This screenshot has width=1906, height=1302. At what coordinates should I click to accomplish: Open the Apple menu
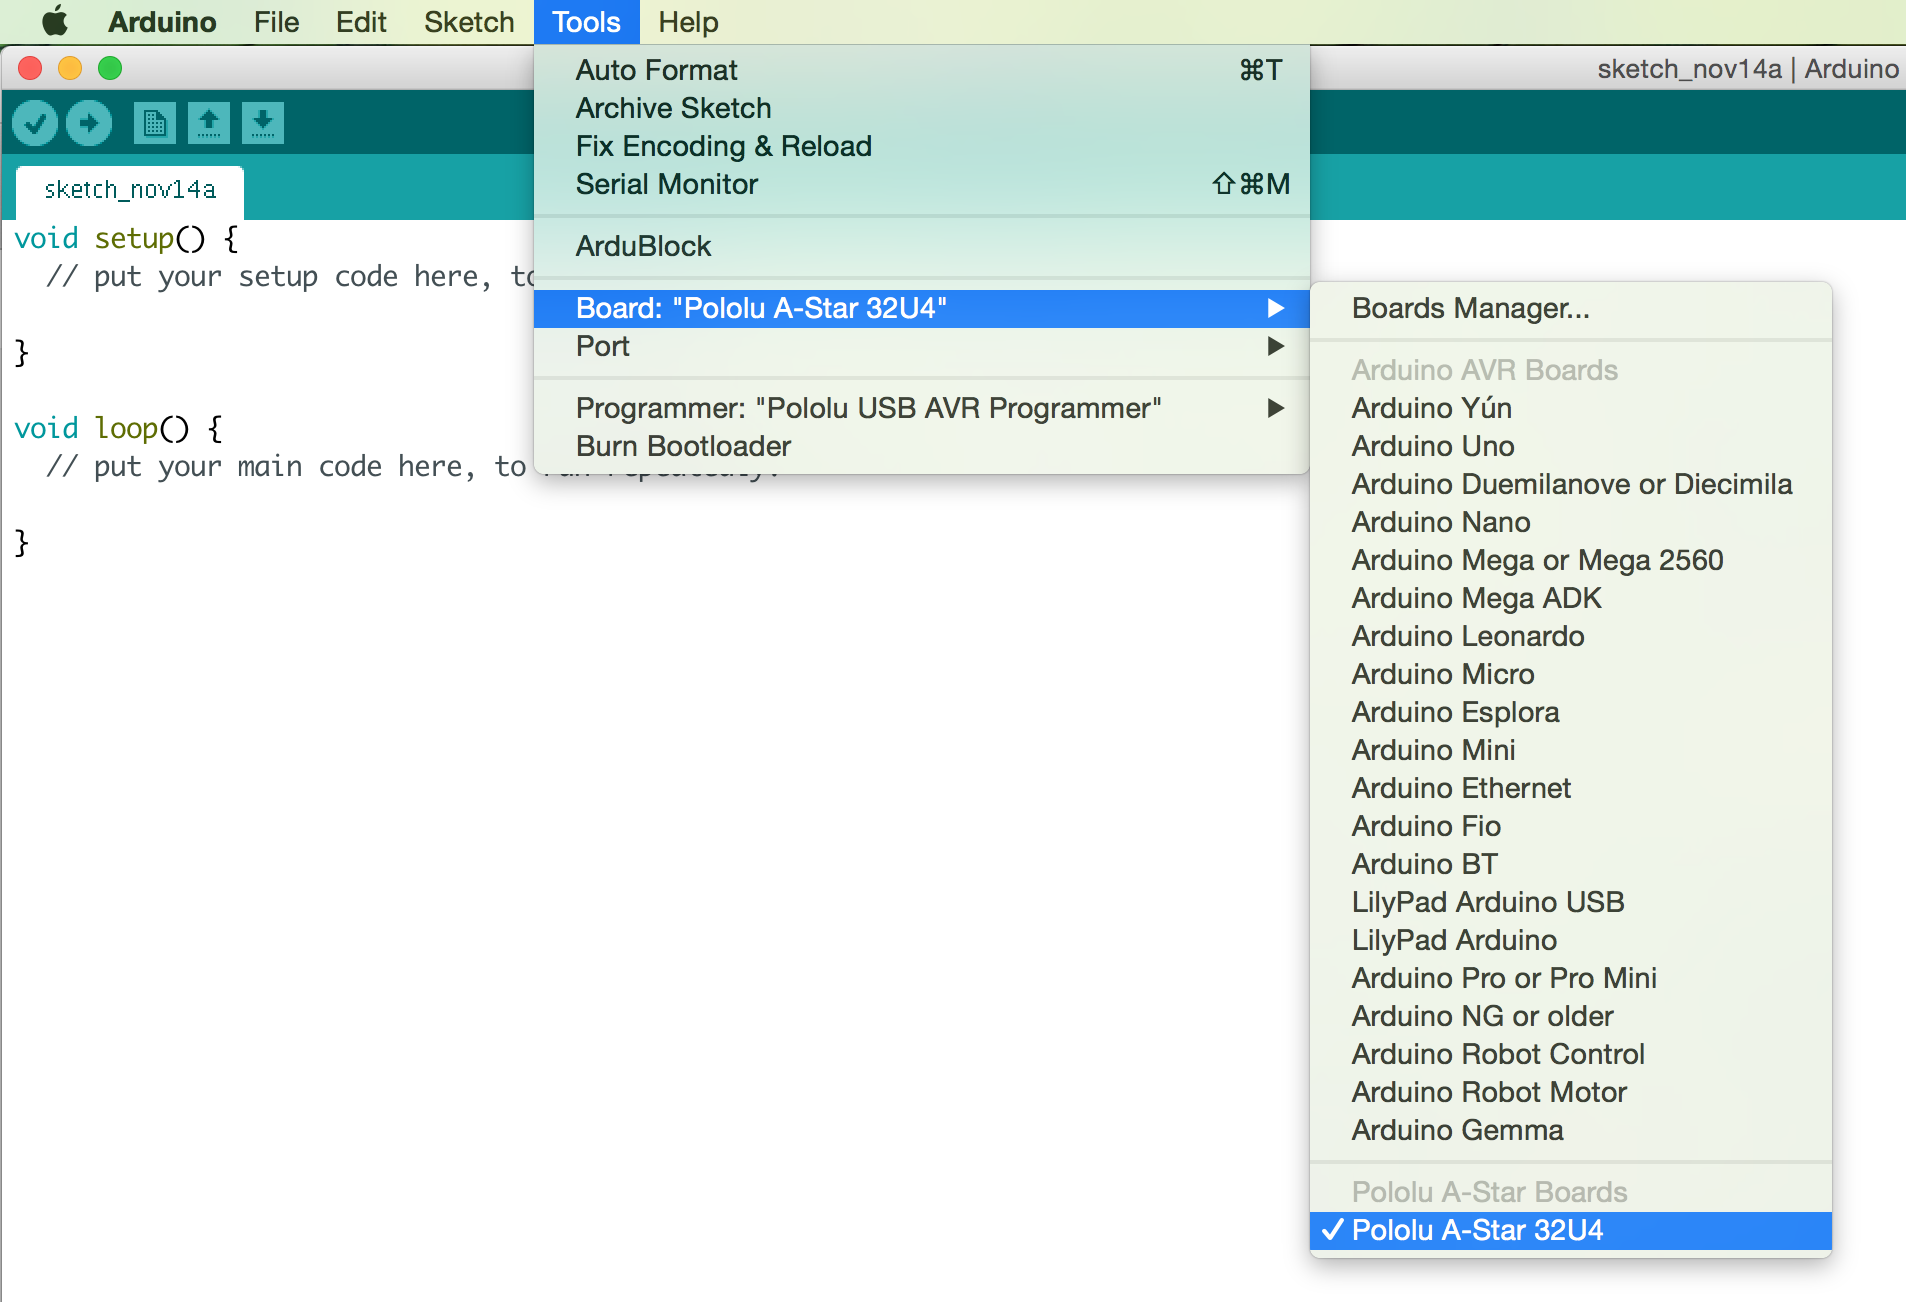point(54,21)
